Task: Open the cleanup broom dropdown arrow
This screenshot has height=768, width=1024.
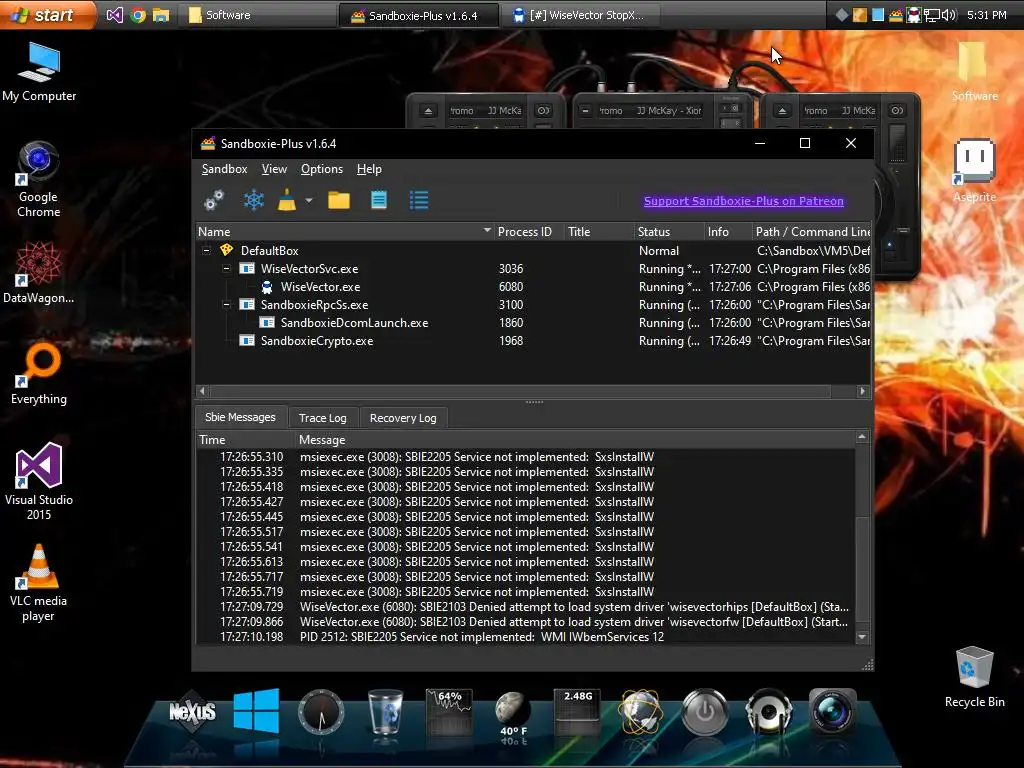Action: pos(309,200)
